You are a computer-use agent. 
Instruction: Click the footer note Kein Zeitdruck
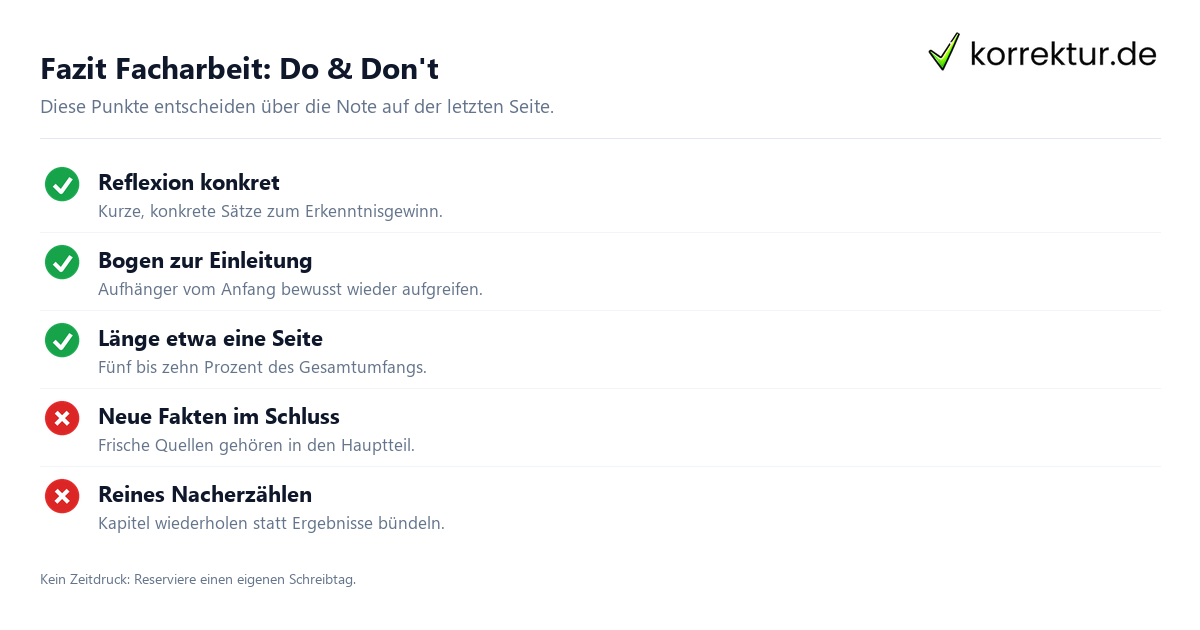pos(198,579)
